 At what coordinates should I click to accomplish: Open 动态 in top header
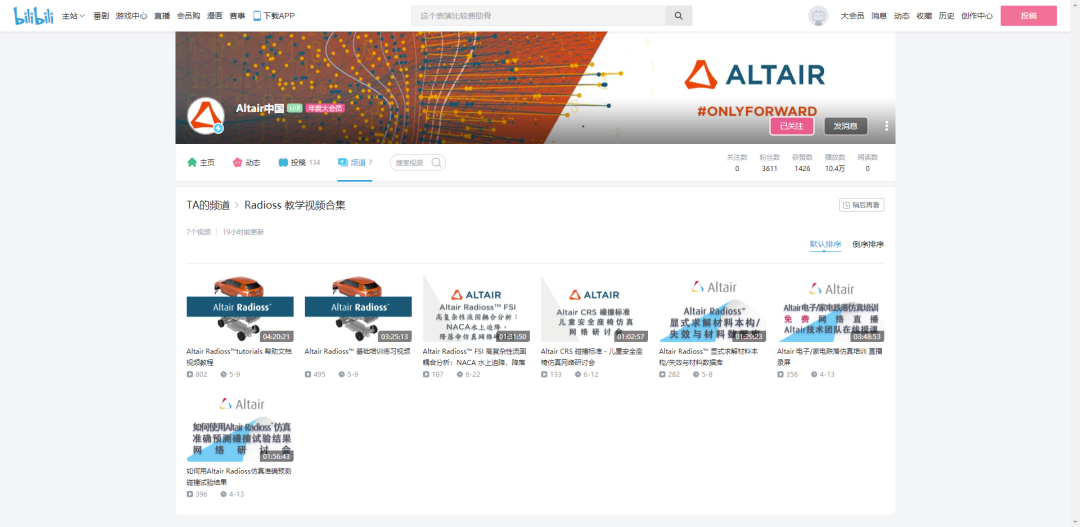pyautogui.click(x=902, y=16)
